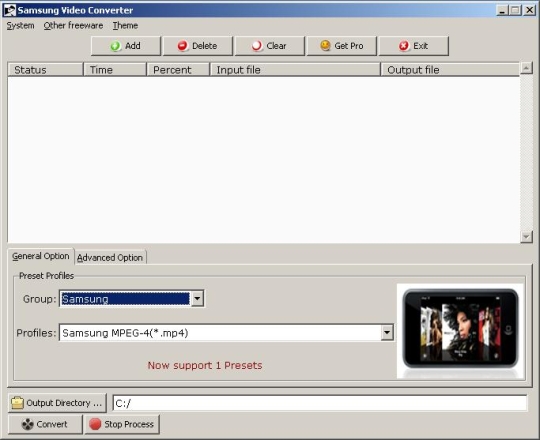This screenshot has width=540, height=440.
Task: Click the 'Now support 1 Presets' text
Action: (205, 365)
